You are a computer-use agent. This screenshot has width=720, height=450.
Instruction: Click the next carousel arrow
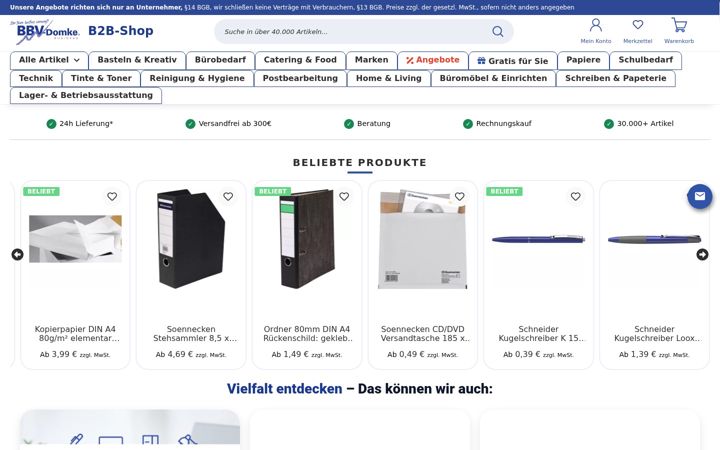702,254
